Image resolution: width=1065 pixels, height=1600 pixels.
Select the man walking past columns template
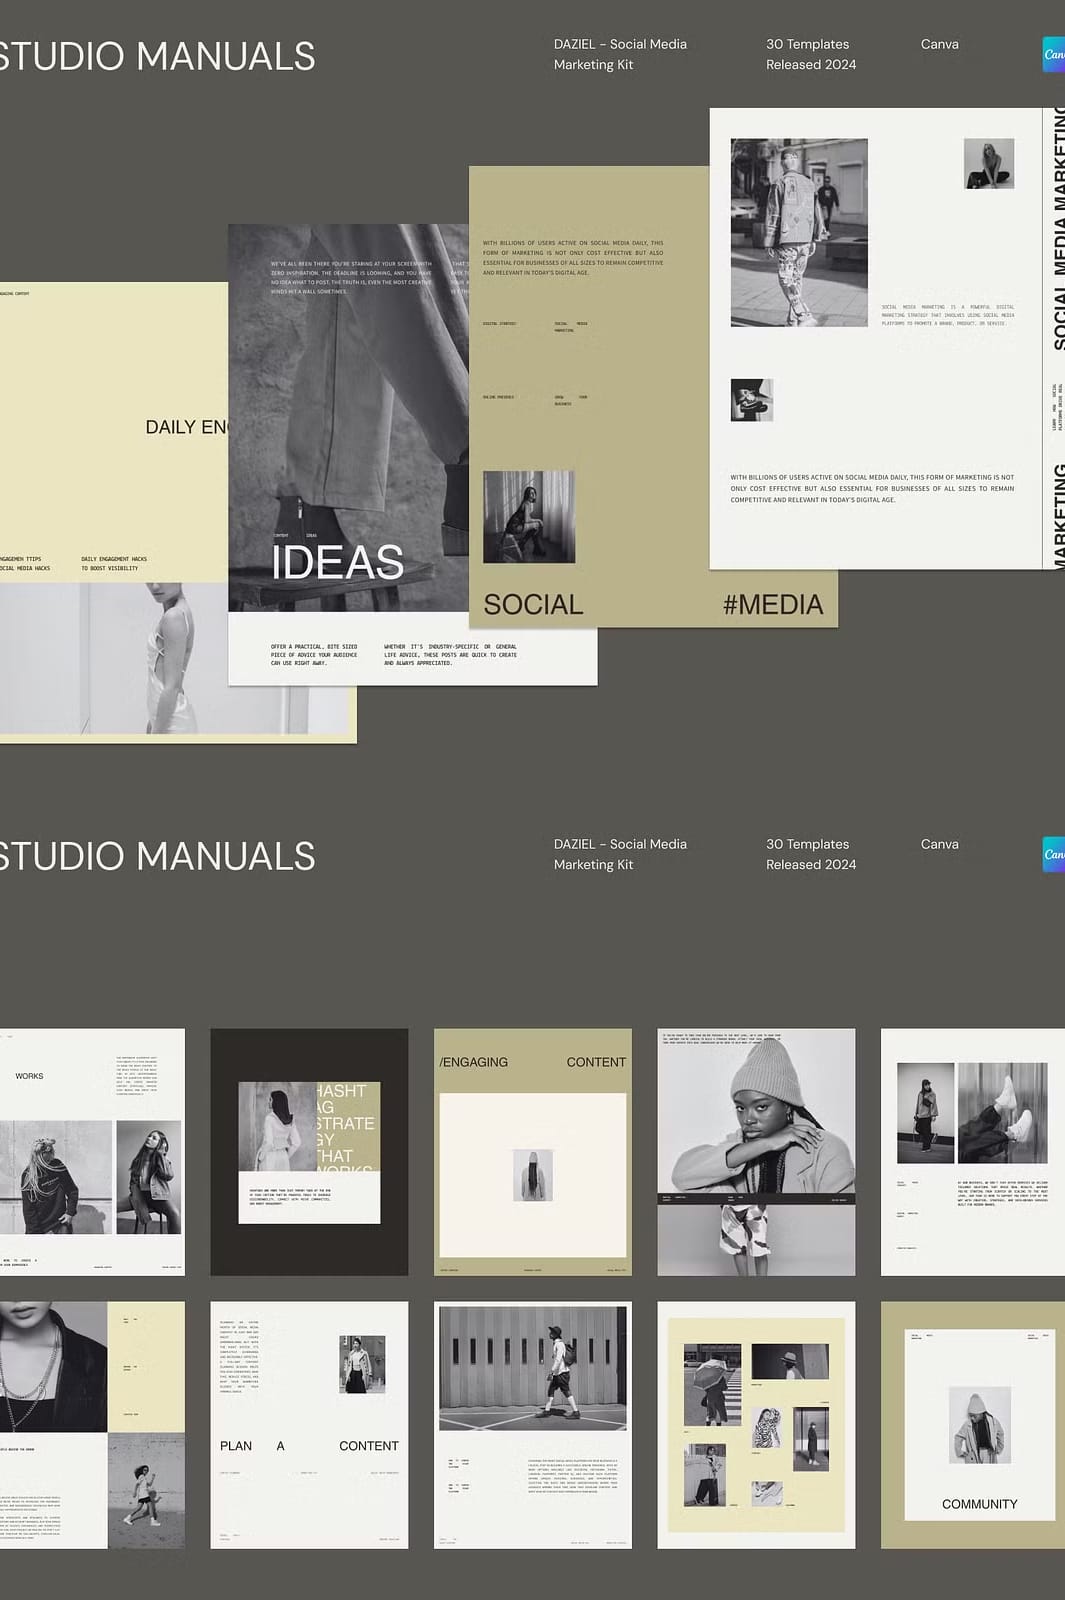pyautogui.click(x=532, y=1424)
